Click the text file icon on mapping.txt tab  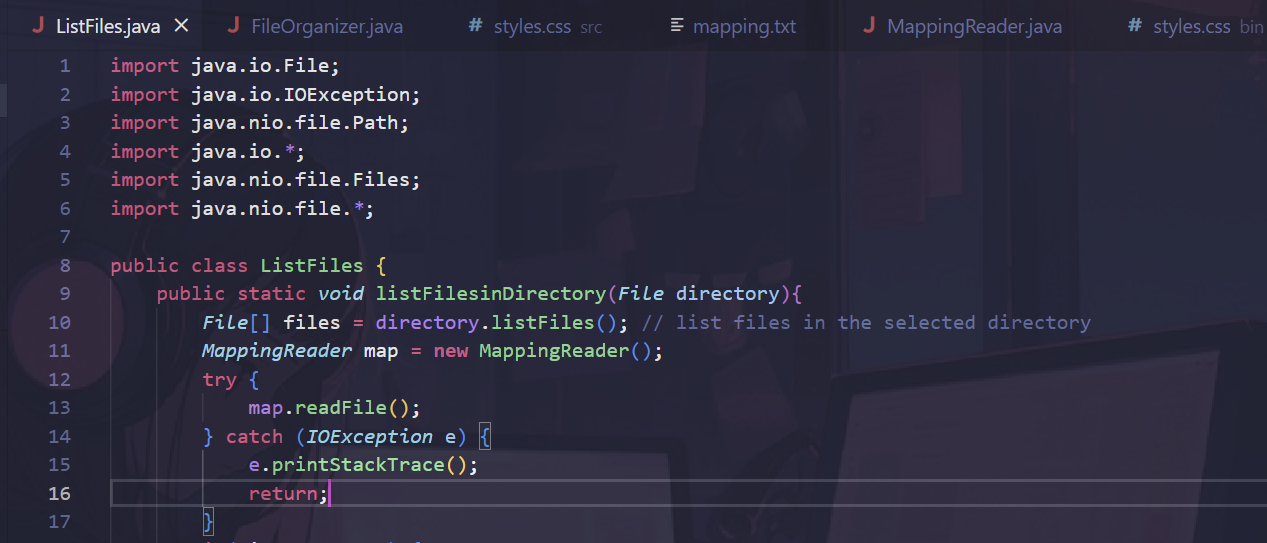677,26
